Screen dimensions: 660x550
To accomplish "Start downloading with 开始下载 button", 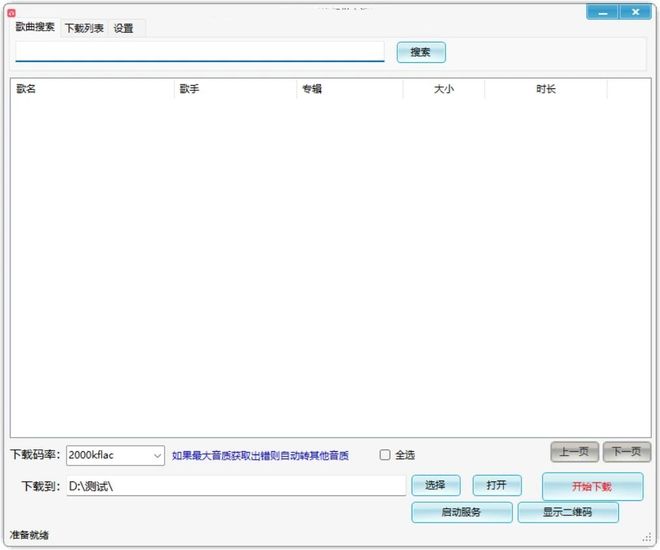I will click(593, 486).
